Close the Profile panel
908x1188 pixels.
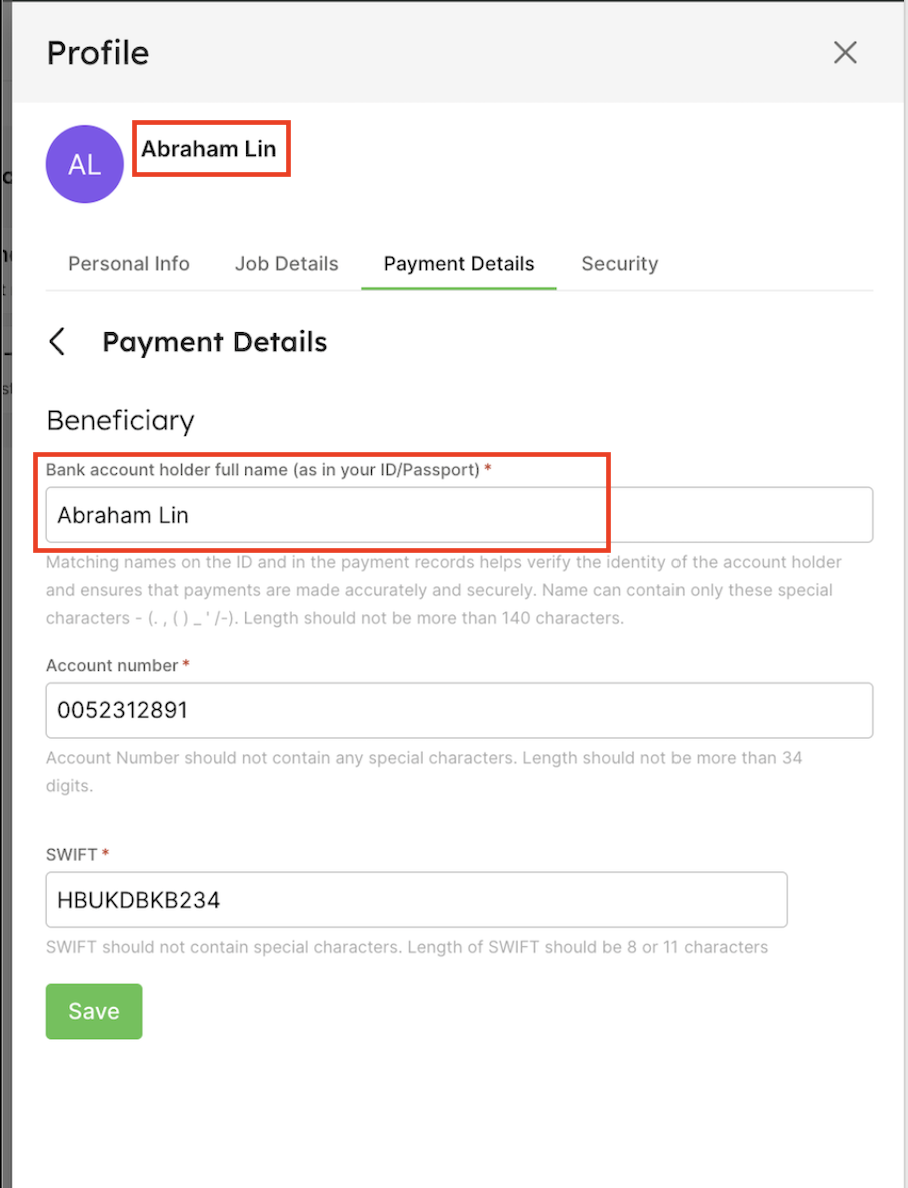tap(845, 53)
